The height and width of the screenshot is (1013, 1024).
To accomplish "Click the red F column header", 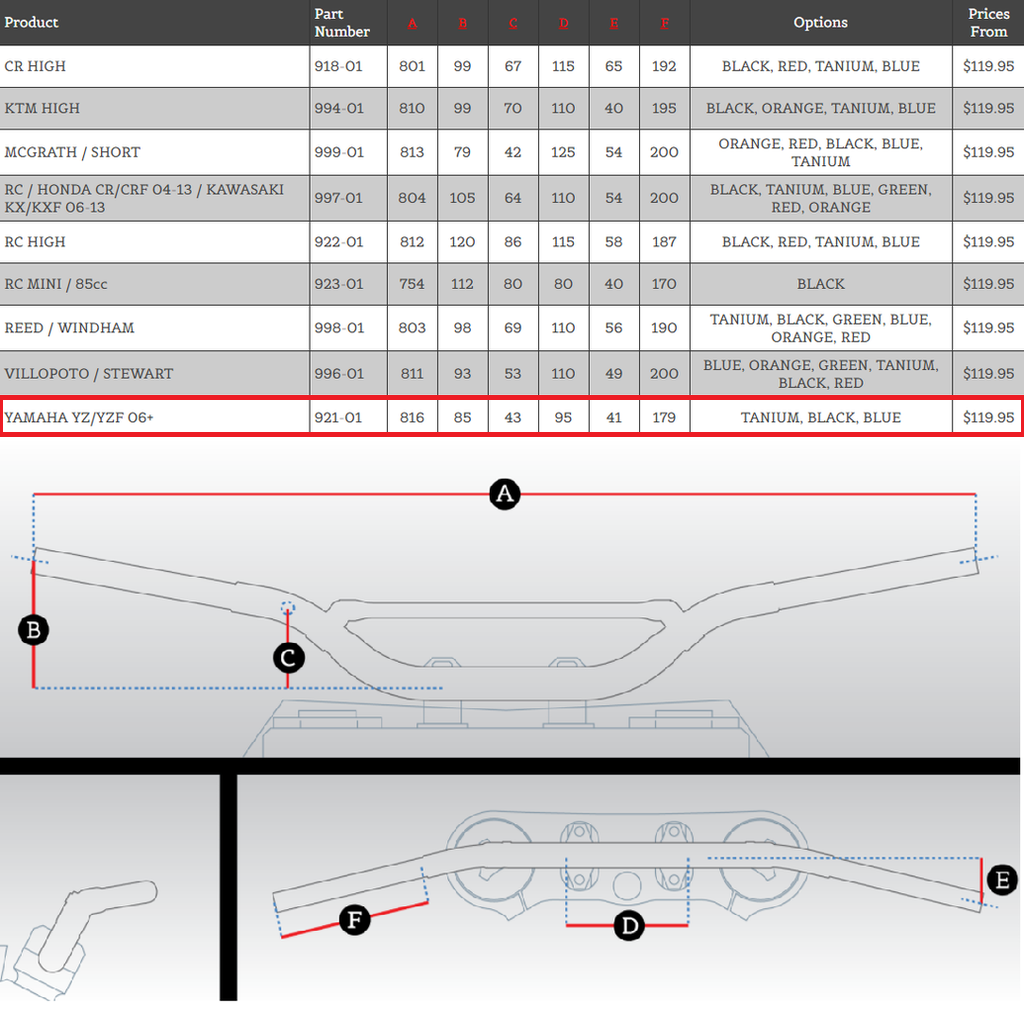I will (664, 23).
